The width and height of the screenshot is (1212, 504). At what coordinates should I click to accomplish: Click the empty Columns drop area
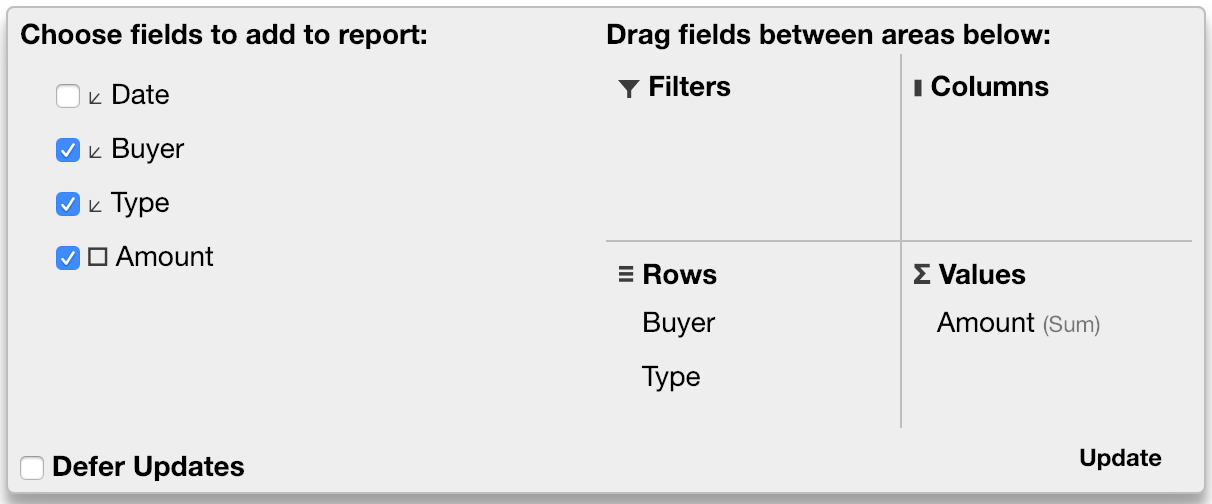coord(1046,170)
